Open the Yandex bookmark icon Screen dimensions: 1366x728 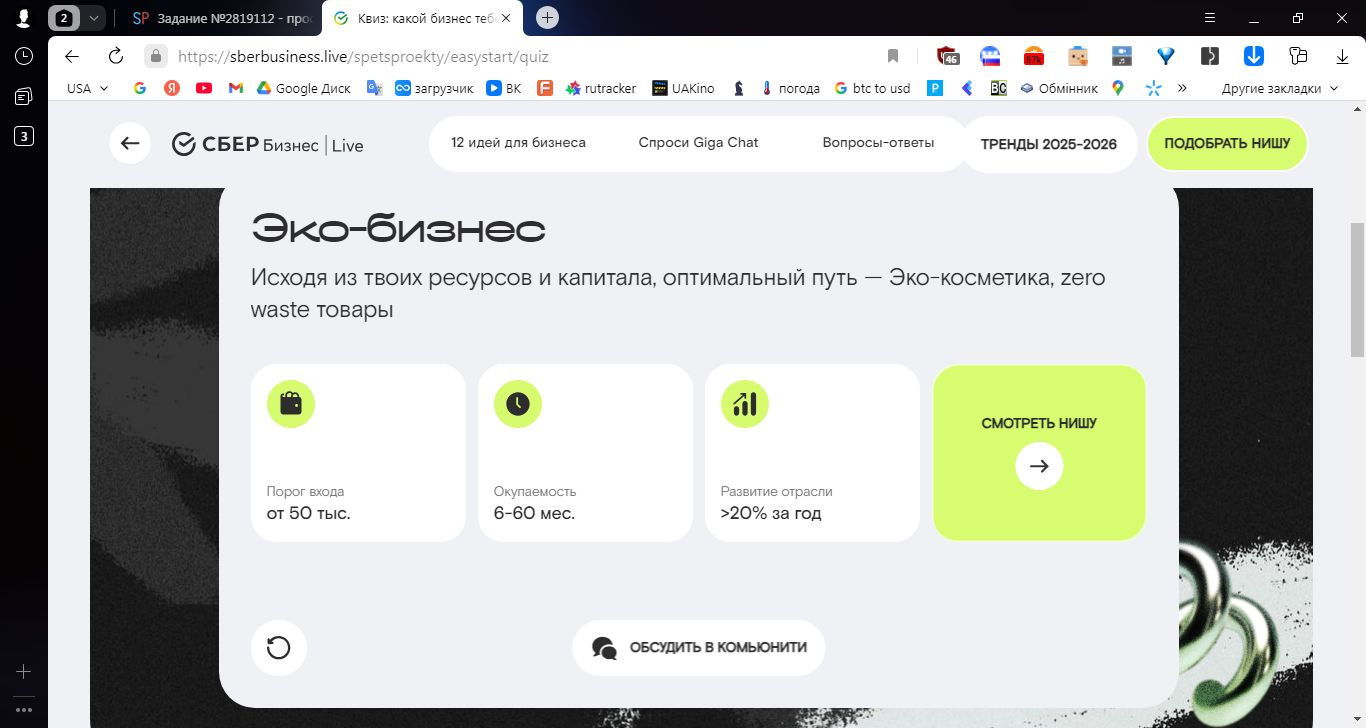click(172, 88)
